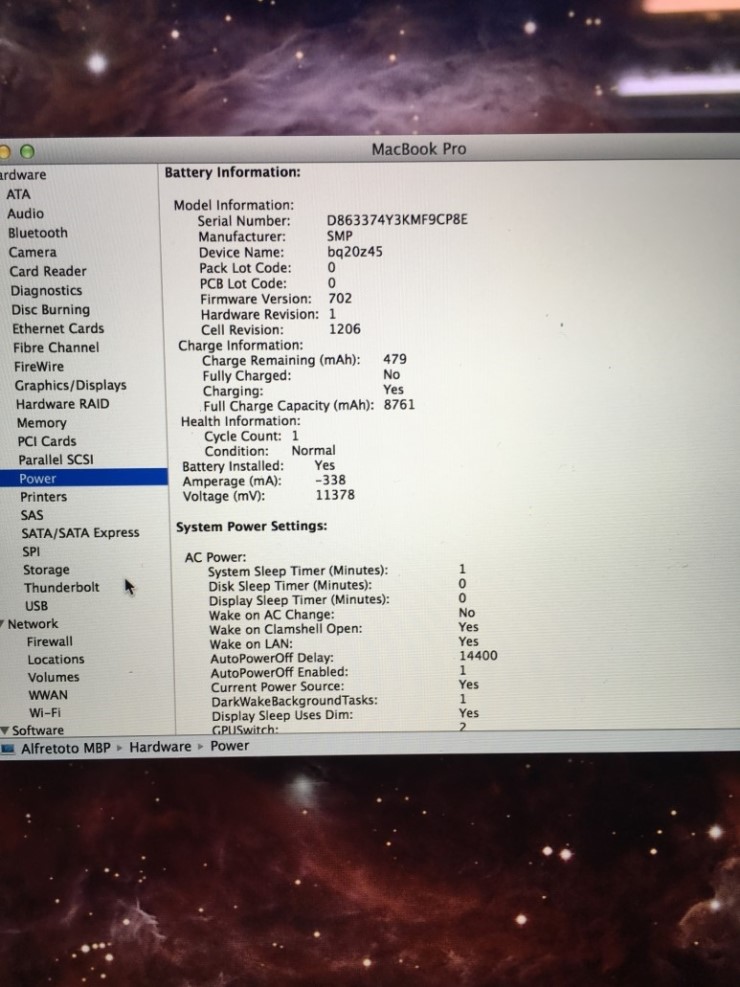Select the highlighted Power entry
The image size is (740, 987).
coord(84,478)
